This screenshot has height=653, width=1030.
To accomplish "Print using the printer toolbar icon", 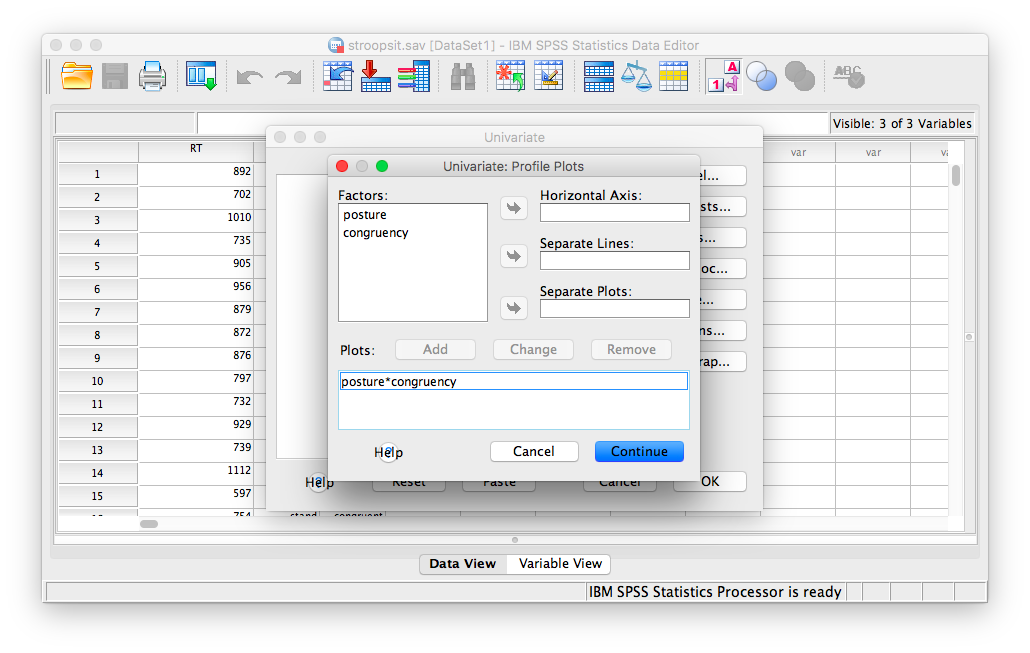I will (152, 76).
